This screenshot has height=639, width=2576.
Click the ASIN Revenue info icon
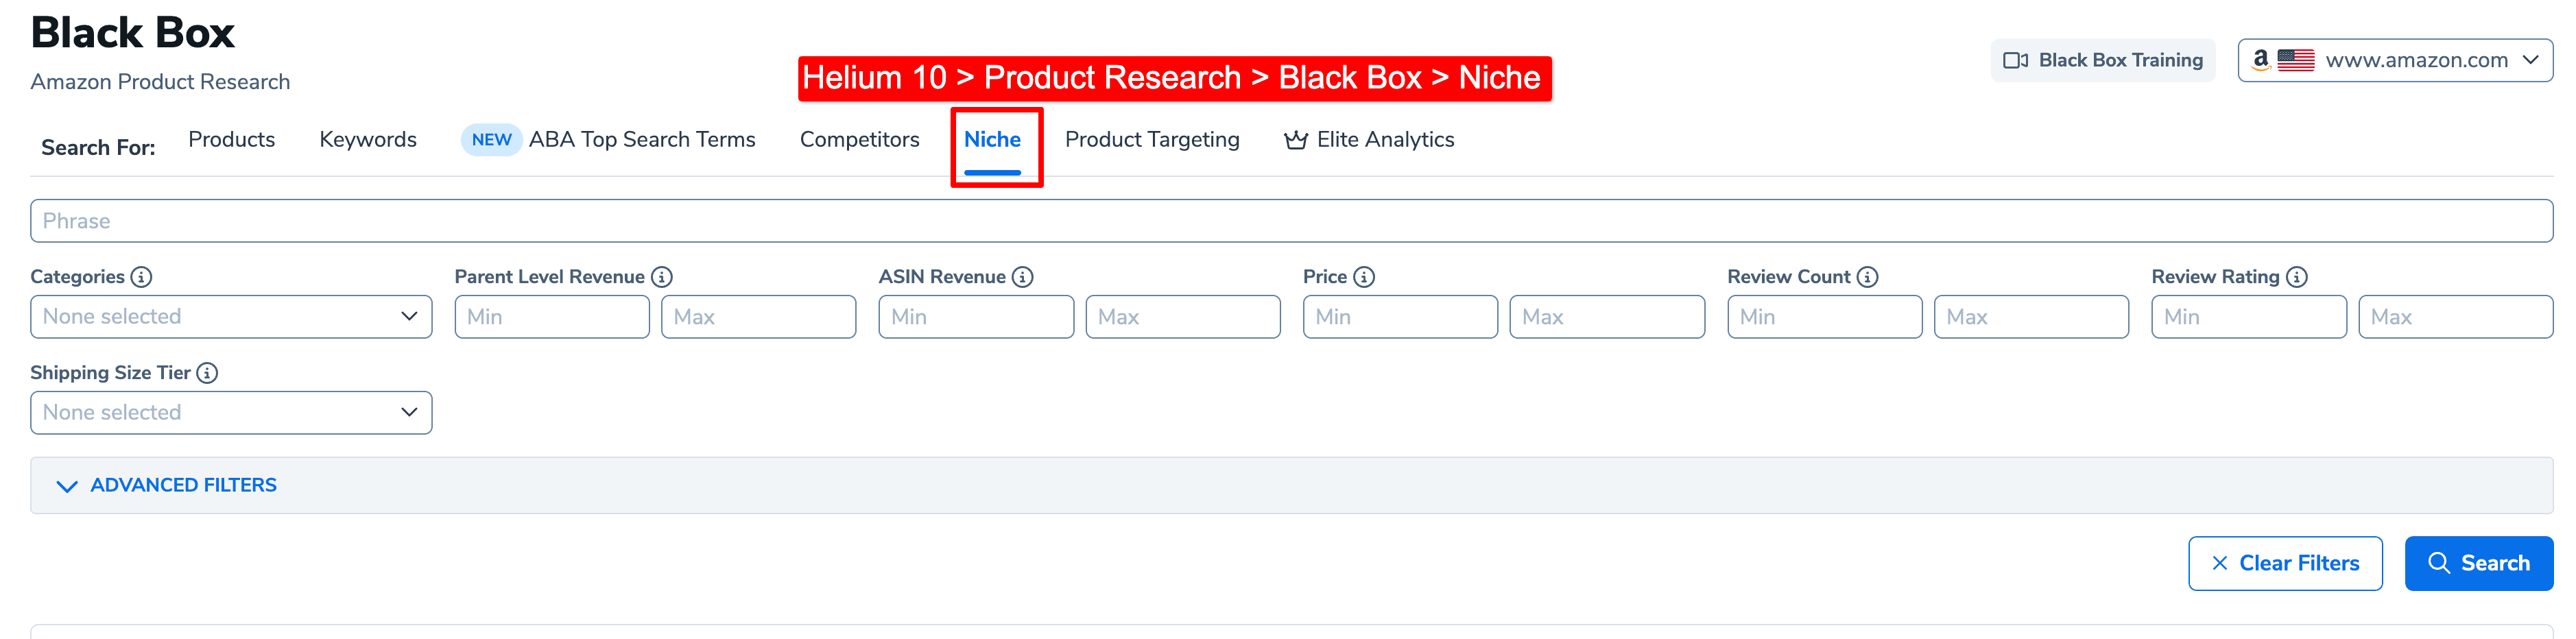pyautogui.click(x=1022, y=277)
